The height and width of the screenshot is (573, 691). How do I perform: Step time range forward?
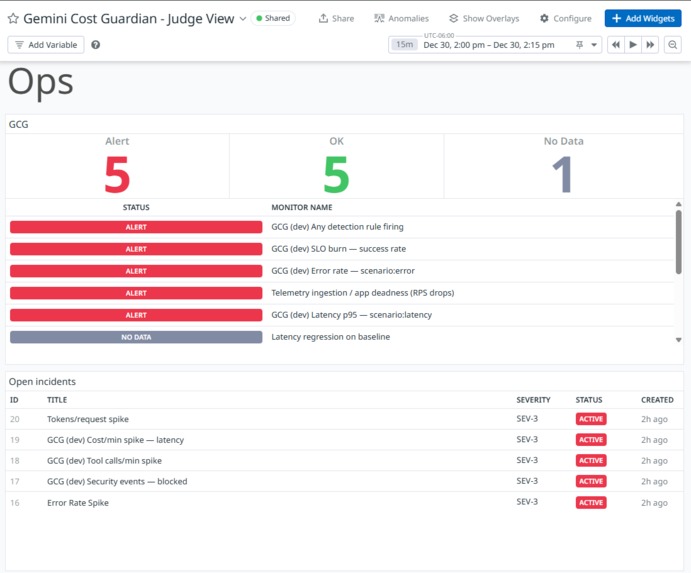tap(650, 45)
